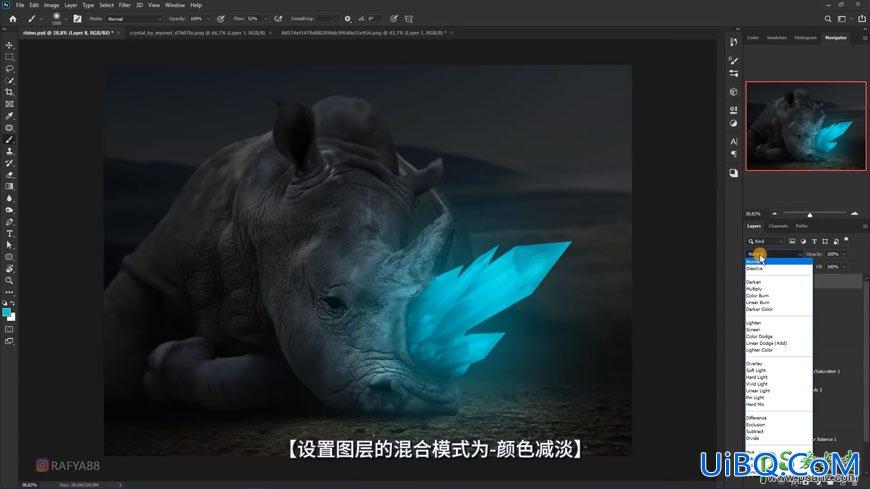Open the Character panel icon in dock
The image size is (870, 489).
tap(734, 142)
